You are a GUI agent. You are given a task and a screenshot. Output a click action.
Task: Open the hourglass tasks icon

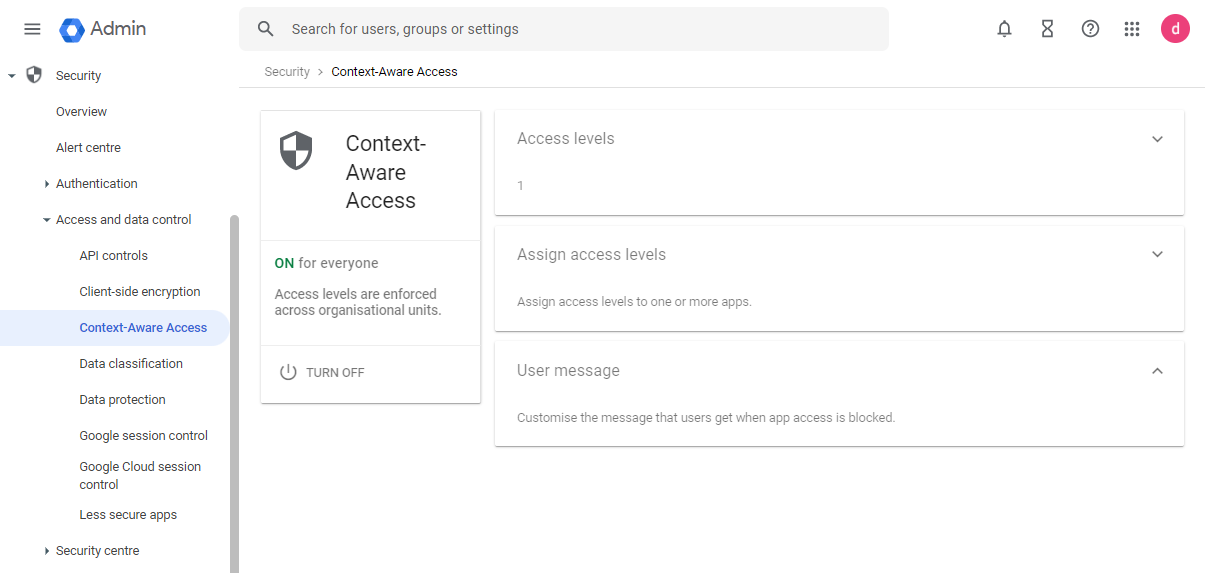[x=1047, y=29]
